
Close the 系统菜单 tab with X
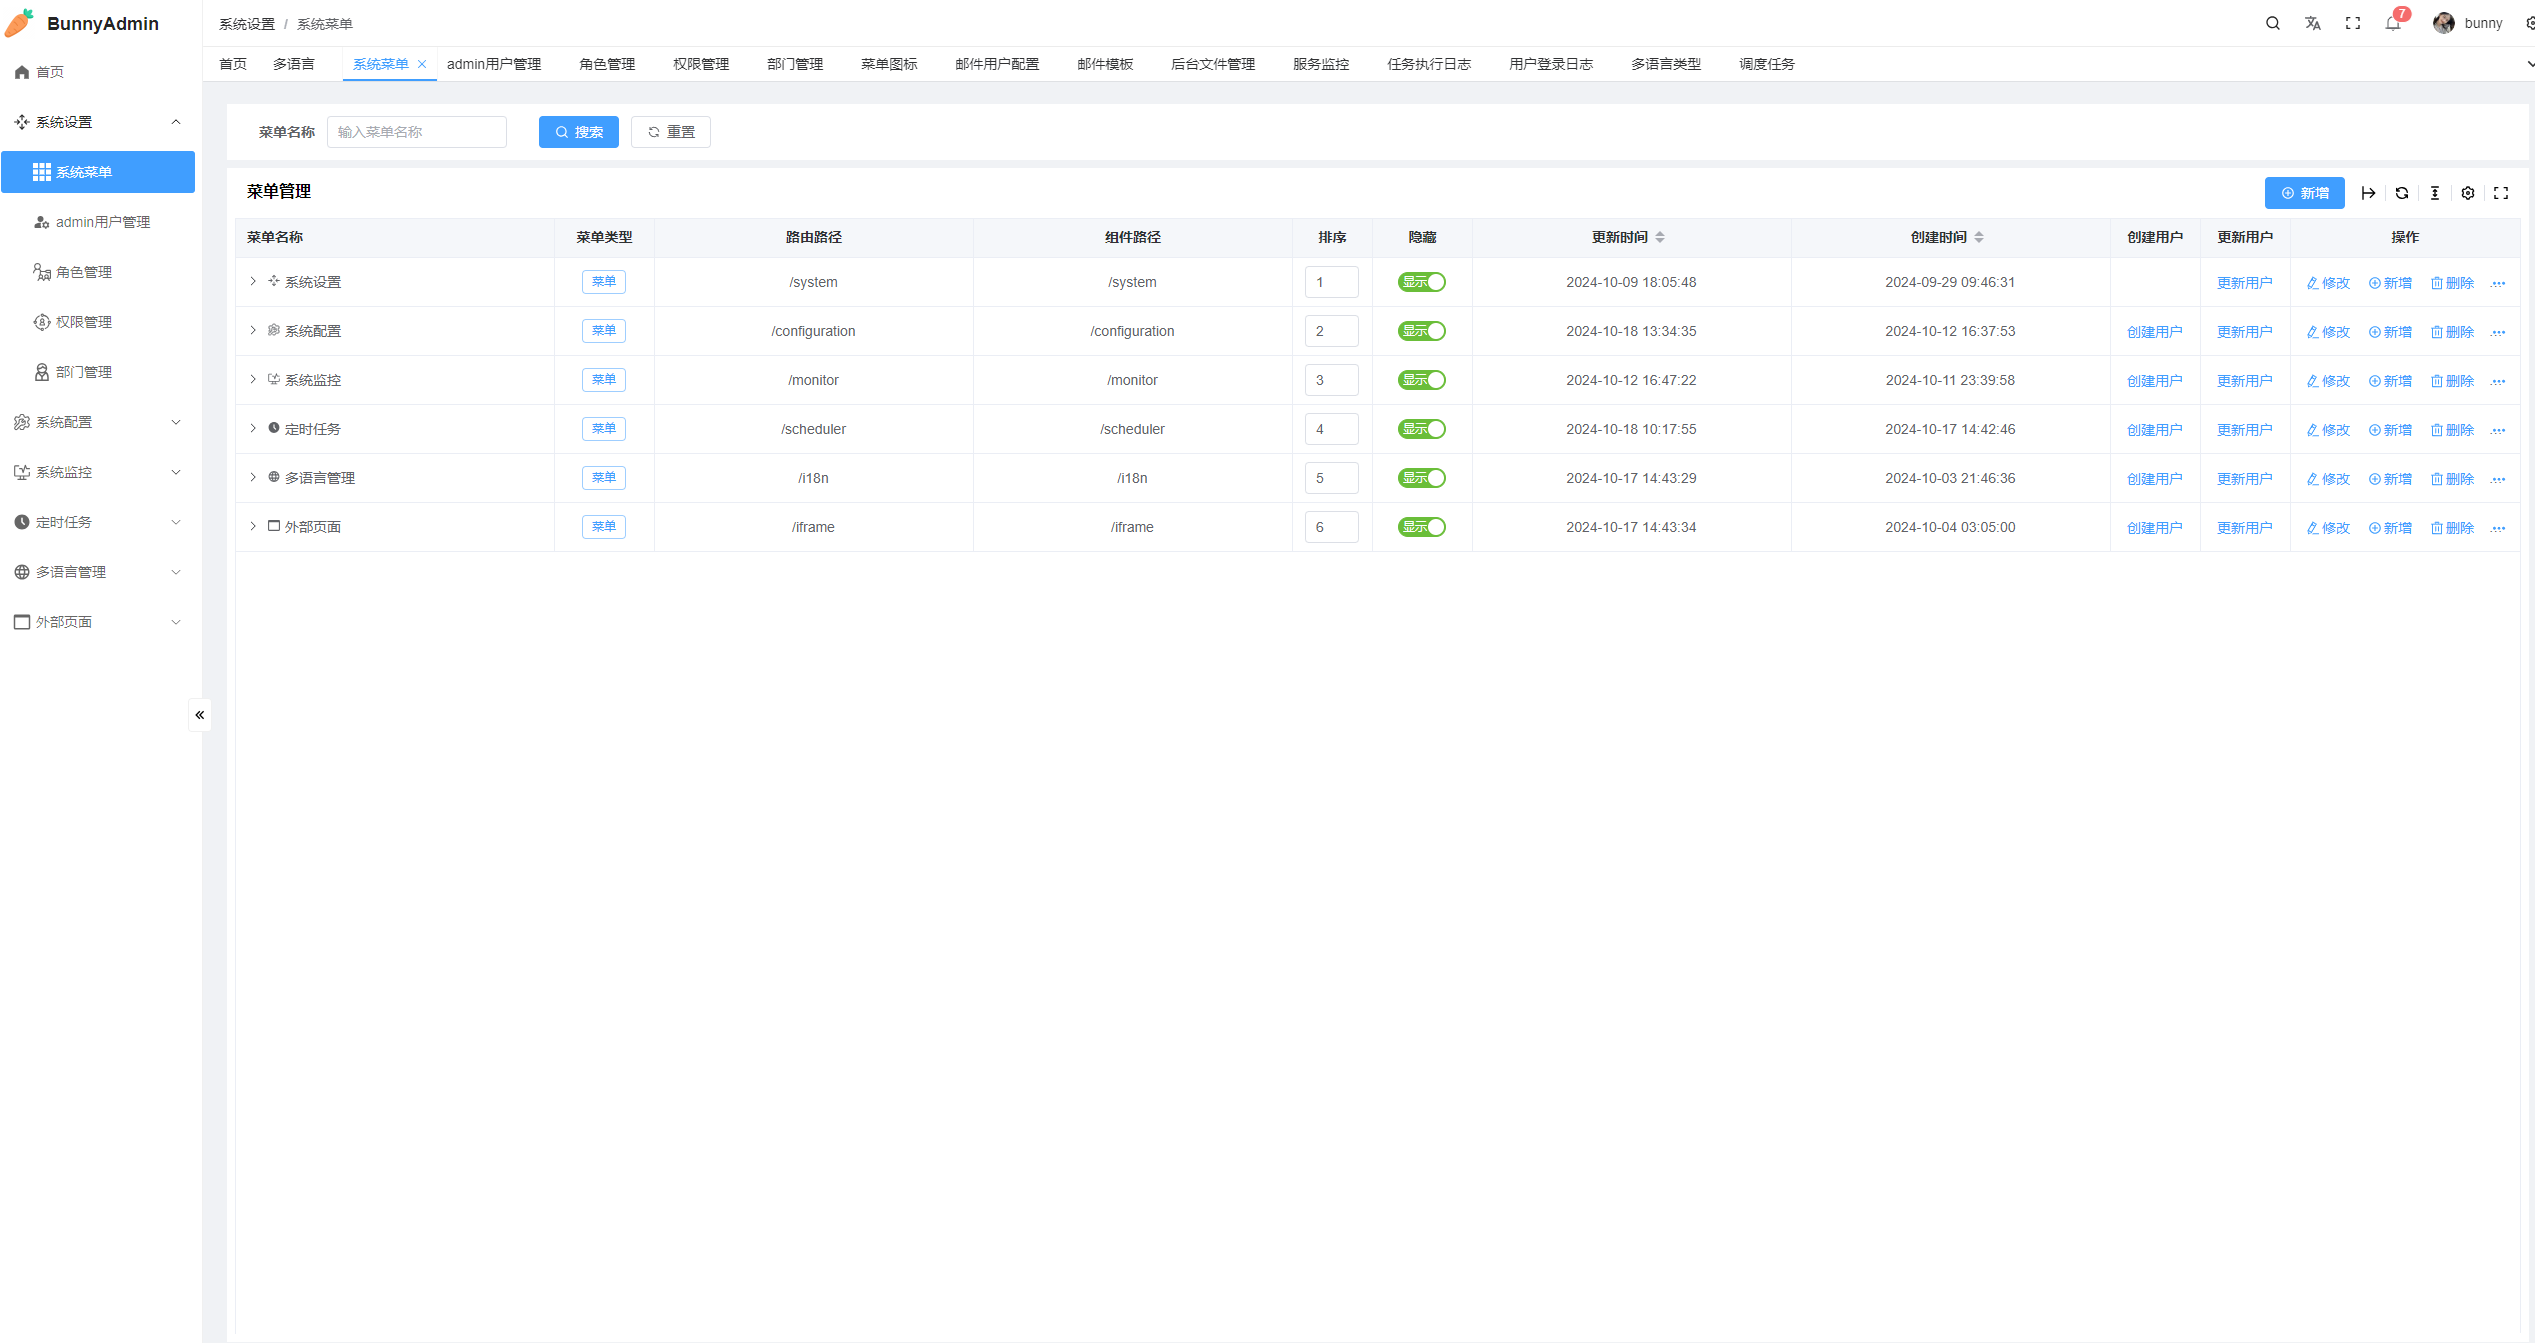point(422,64)
